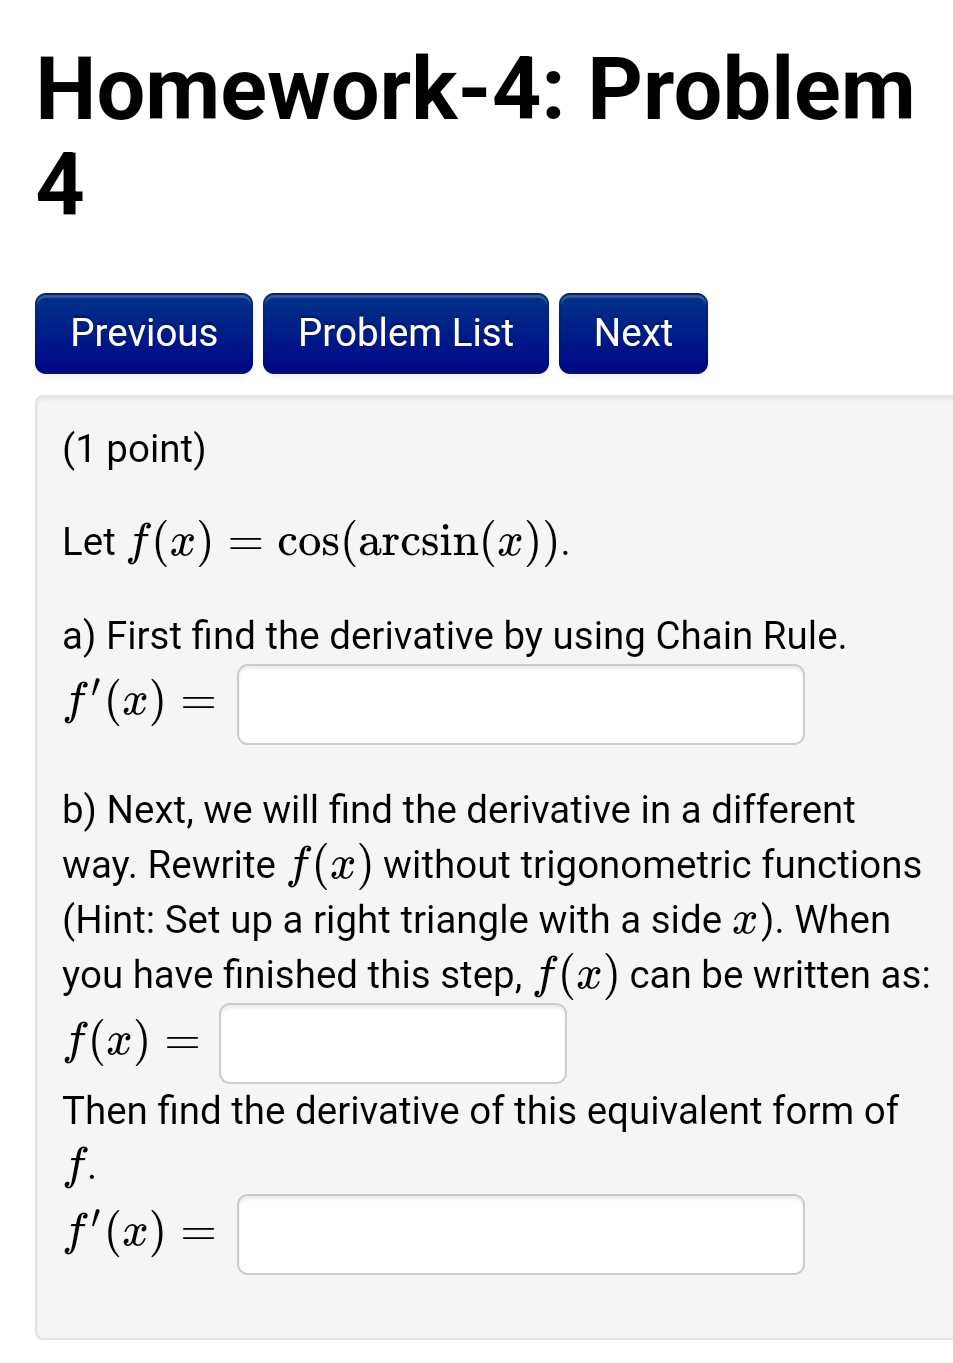This screenshot has height=1363, width=953.
Task: Return to the previous homework problem
Action: pyautogui.click(x=143, y=332)
